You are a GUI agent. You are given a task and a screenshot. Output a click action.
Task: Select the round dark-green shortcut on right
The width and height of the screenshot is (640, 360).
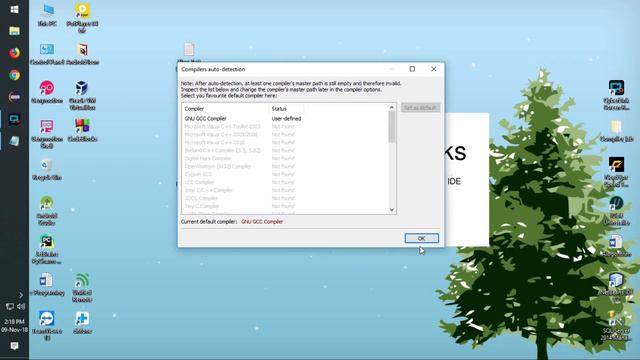click(x=616, y=210)
